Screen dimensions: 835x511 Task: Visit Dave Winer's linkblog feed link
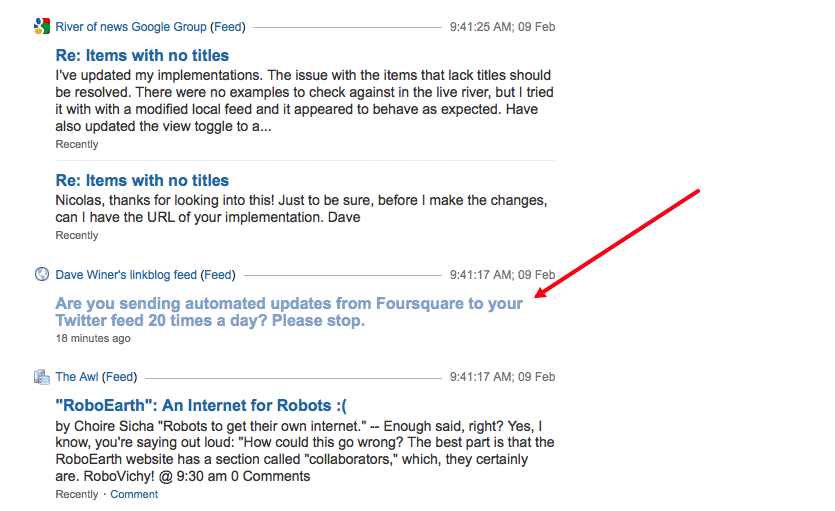click(x=126, y=274)
